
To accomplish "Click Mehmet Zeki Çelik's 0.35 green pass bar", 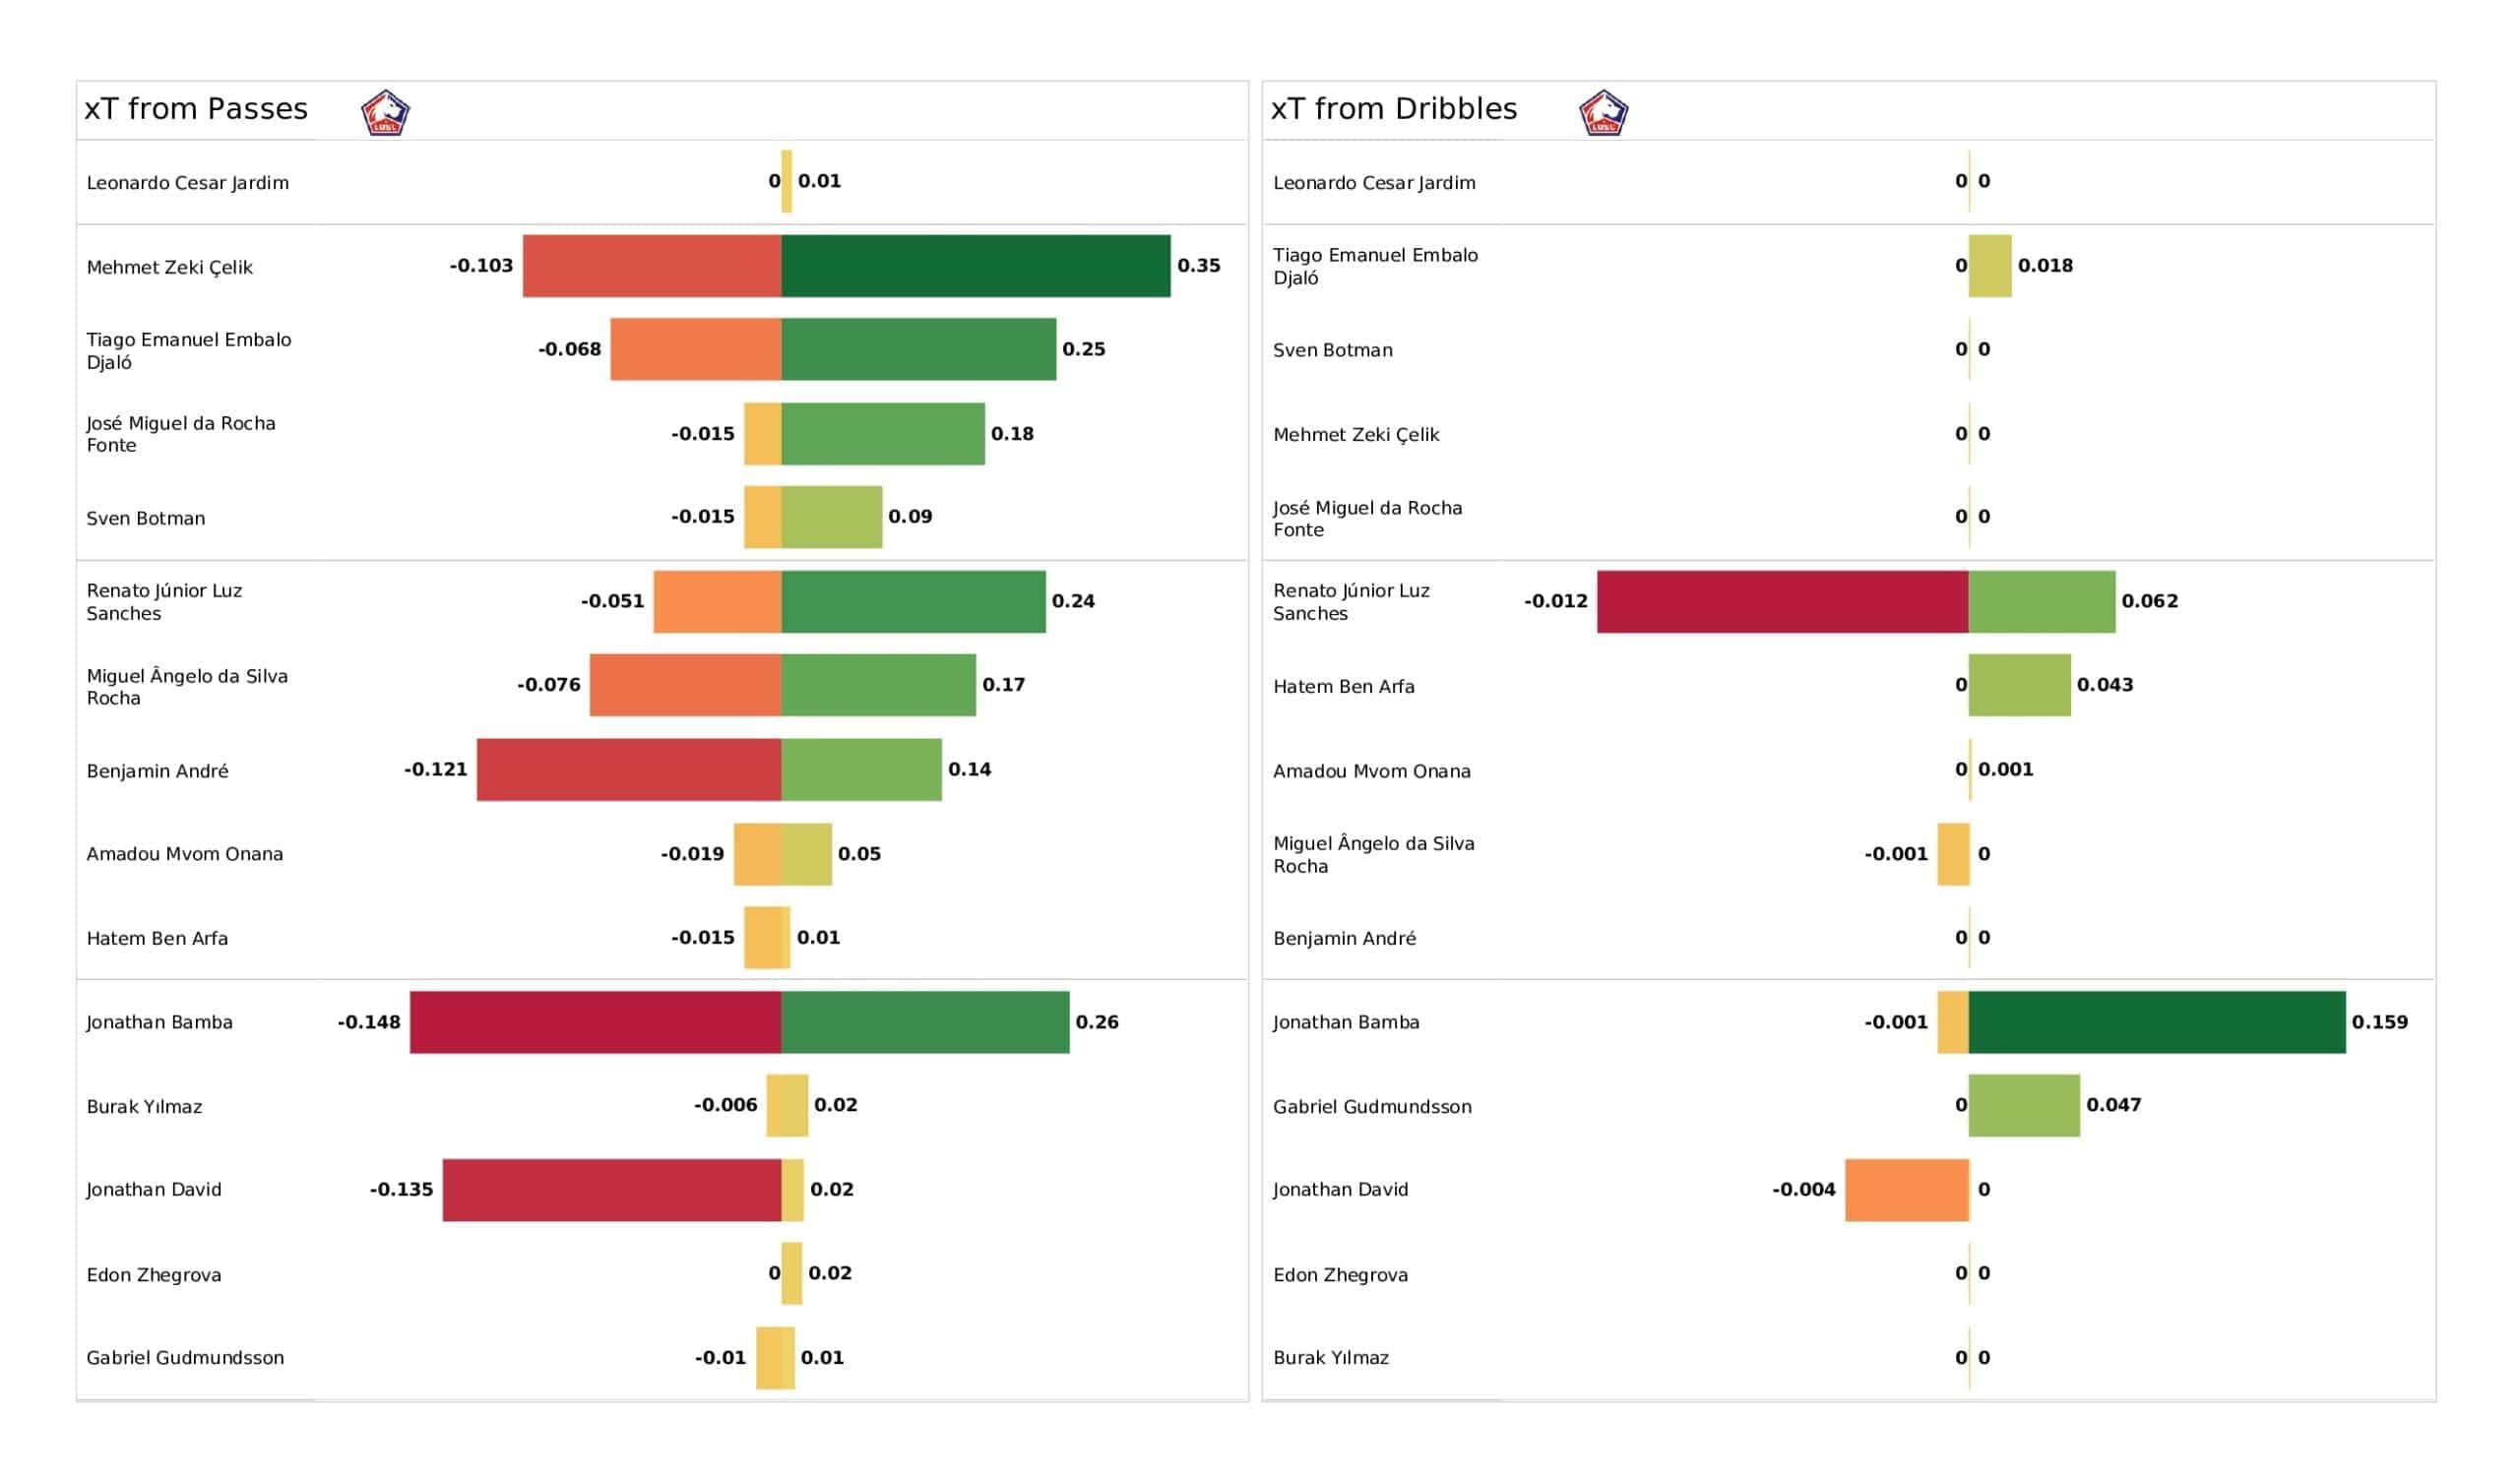I will (x=976, y=266).
